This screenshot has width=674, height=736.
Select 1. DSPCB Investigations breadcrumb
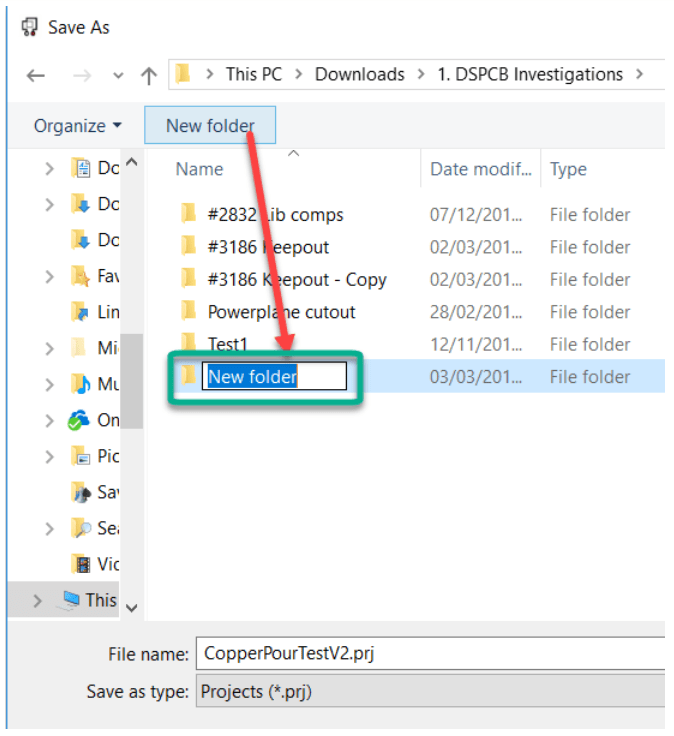530,74
